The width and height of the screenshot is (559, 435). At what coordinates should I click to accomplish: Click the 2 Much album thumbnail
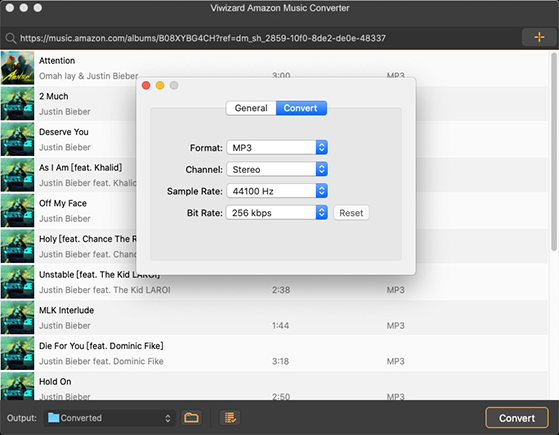point(17,103)
